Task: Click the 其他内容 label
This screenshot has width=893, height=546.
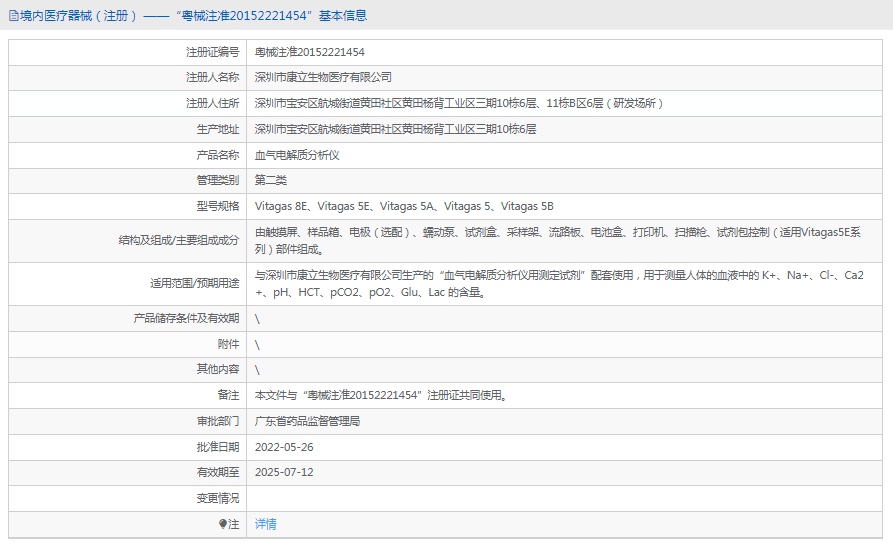Action: [x=218, y=370]
